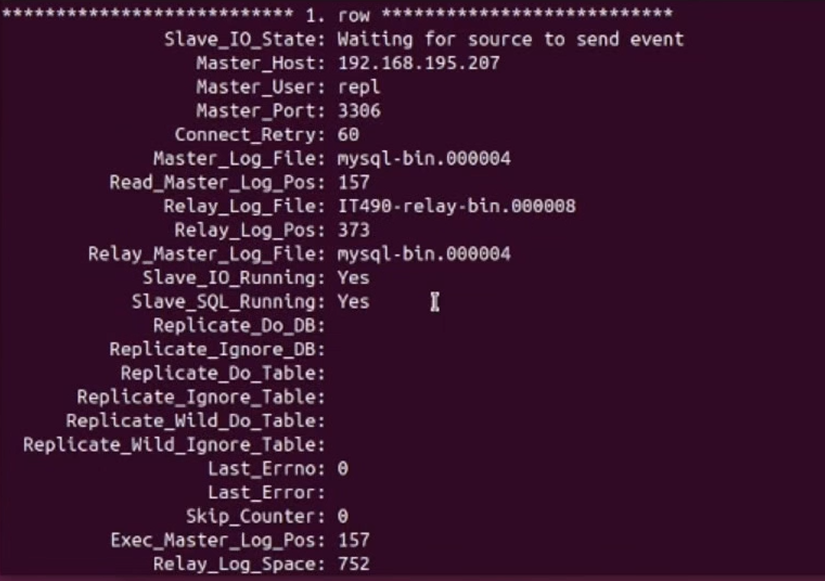The width and height of the screenshot is (825, 581).
Task: Click the Connect_Retry value 60
Action: (x=348, y=134)
